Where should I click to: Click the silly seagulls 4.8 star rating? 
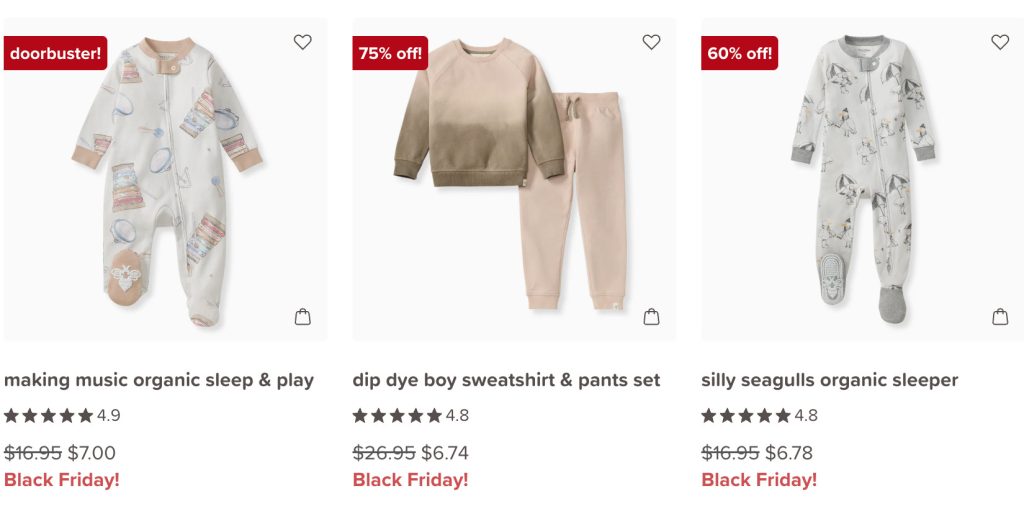pyautogui.click(x=759, y=415)
